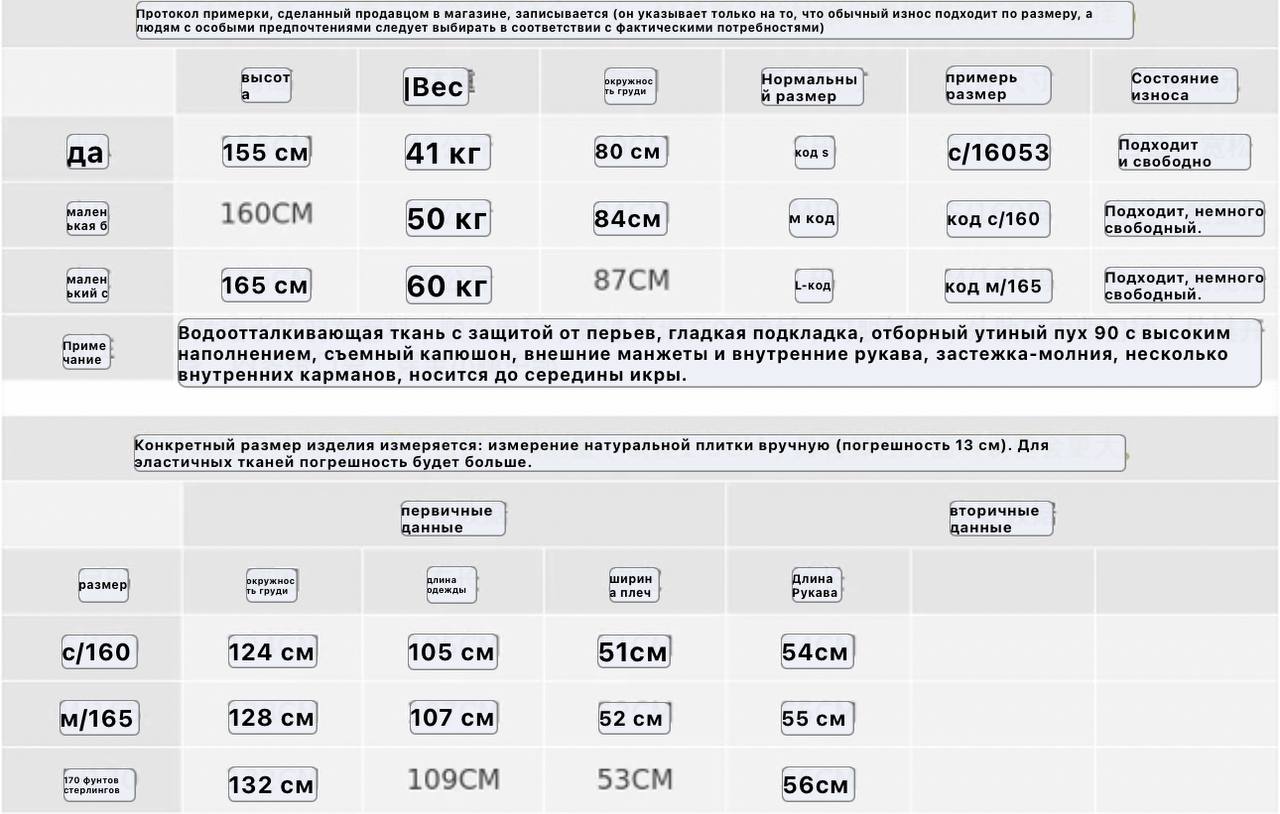This screenshot has width=1280, height=814.
Task: Select the "53CM" shoulder width cell
Action: pos(635,779)
